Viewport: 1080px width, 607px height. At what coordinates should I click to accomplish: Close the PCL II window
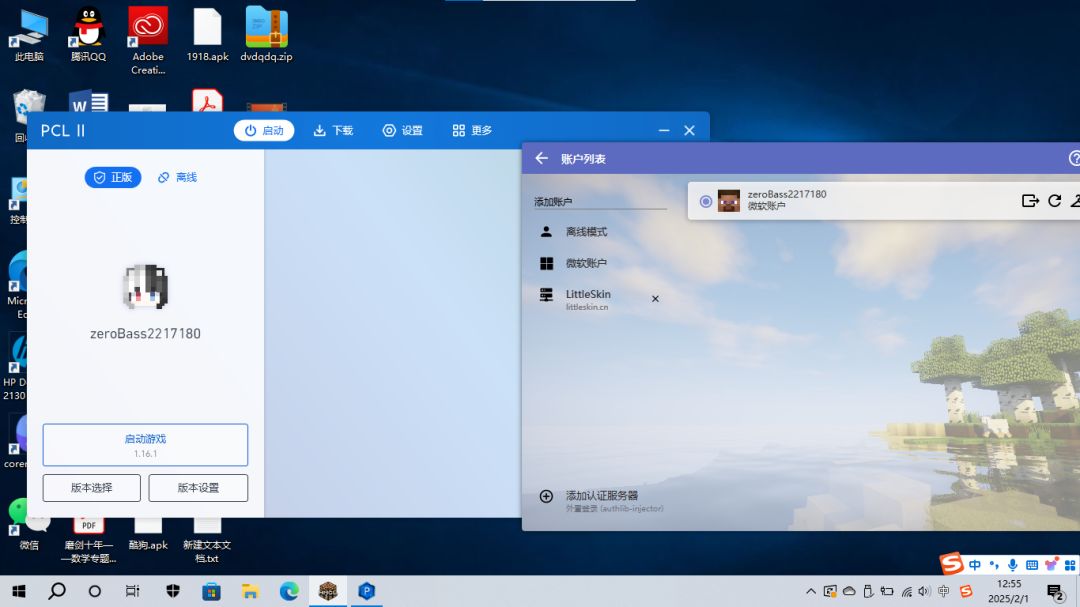coord(689,130)
